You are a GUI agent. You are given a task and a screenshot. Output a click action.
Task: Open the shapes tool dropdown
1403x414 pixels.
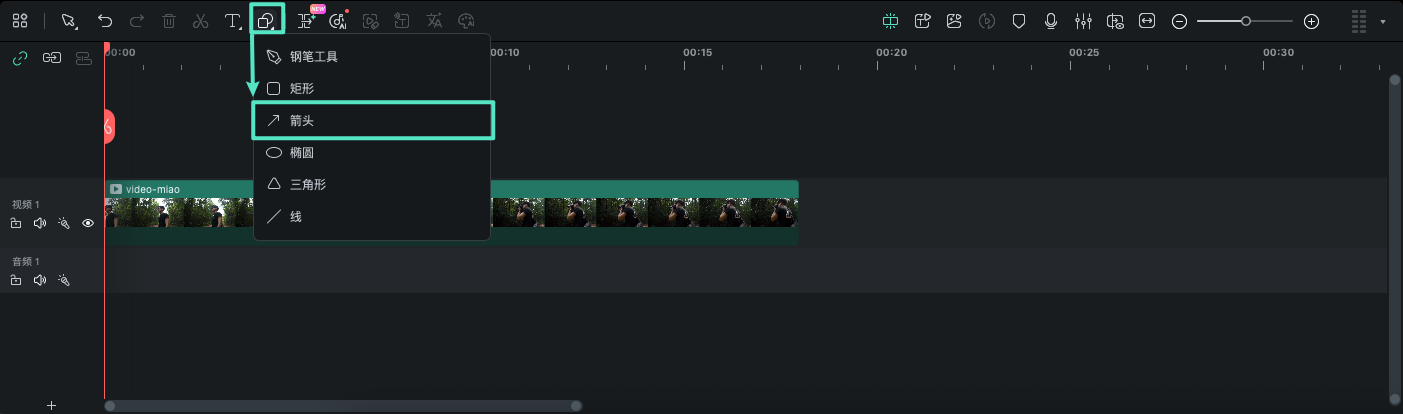point(267,20)
